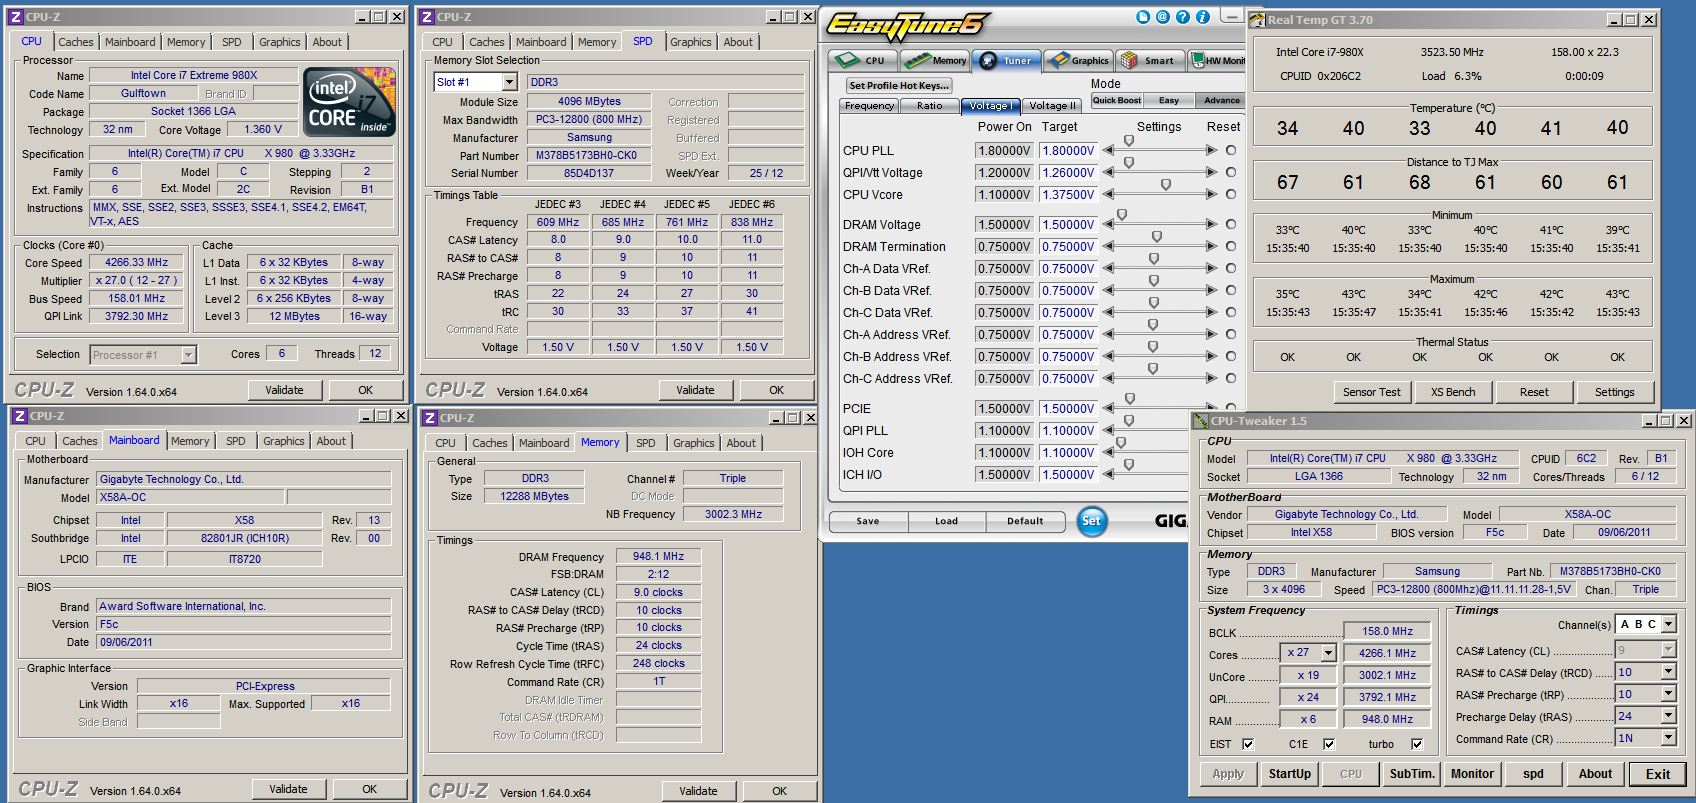Screen dimensions: 1696x803
Task: Click the left arrow to decrease PCIE voltage
Action: 1109,408
